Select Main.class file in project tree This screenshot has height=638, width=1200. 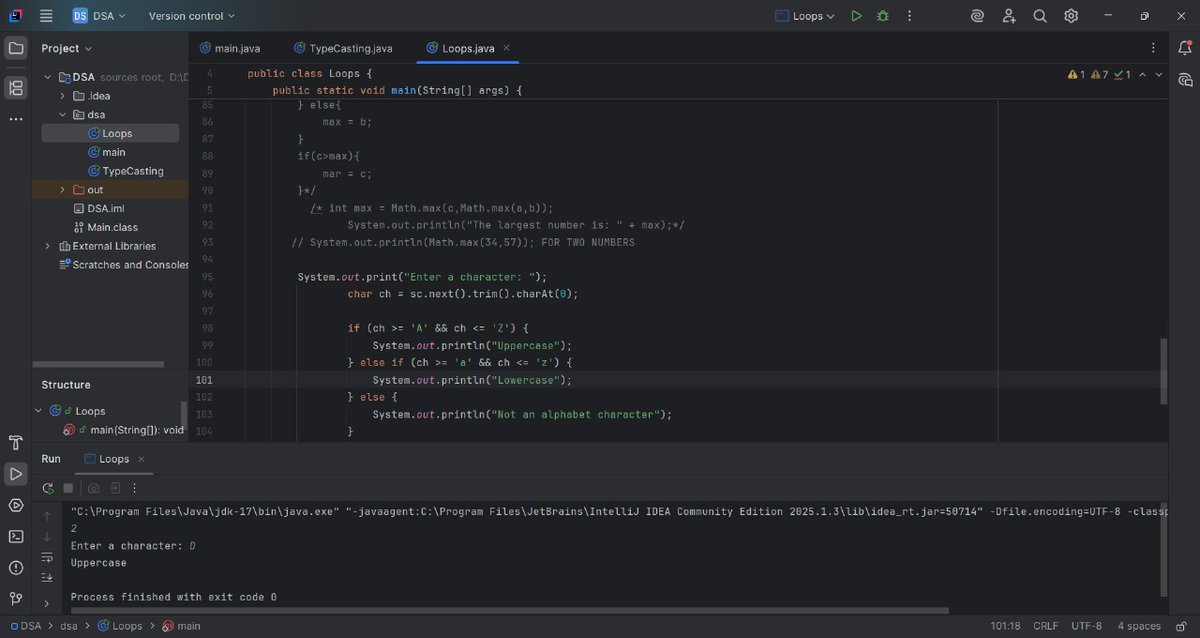tap(105, 227)
